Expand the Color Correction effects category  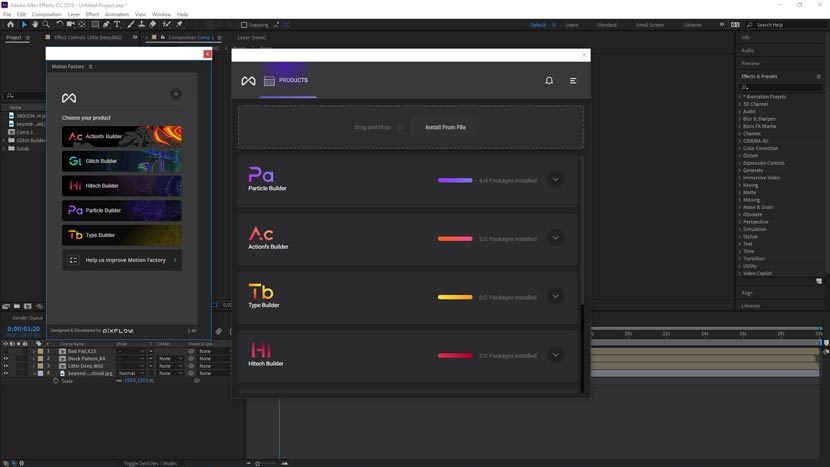click(x=740, y=148)
